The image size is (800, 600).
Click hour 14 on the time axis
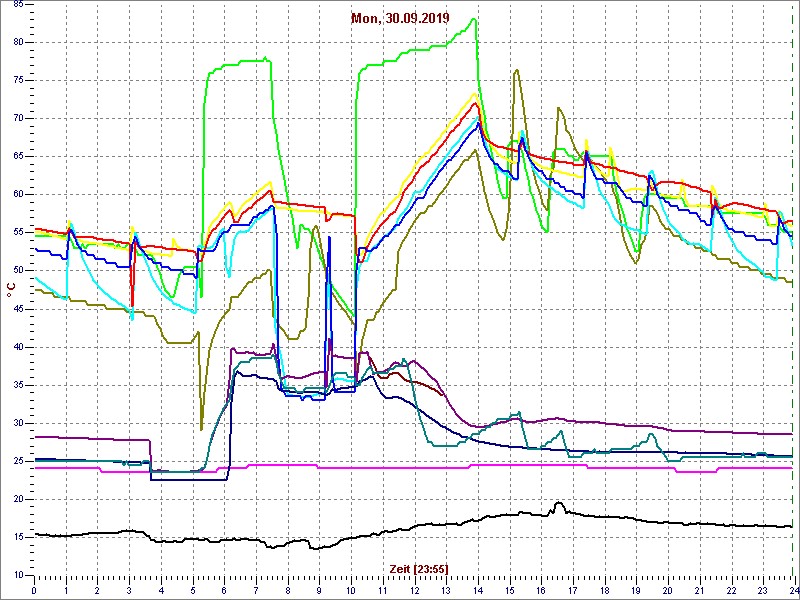477,591
